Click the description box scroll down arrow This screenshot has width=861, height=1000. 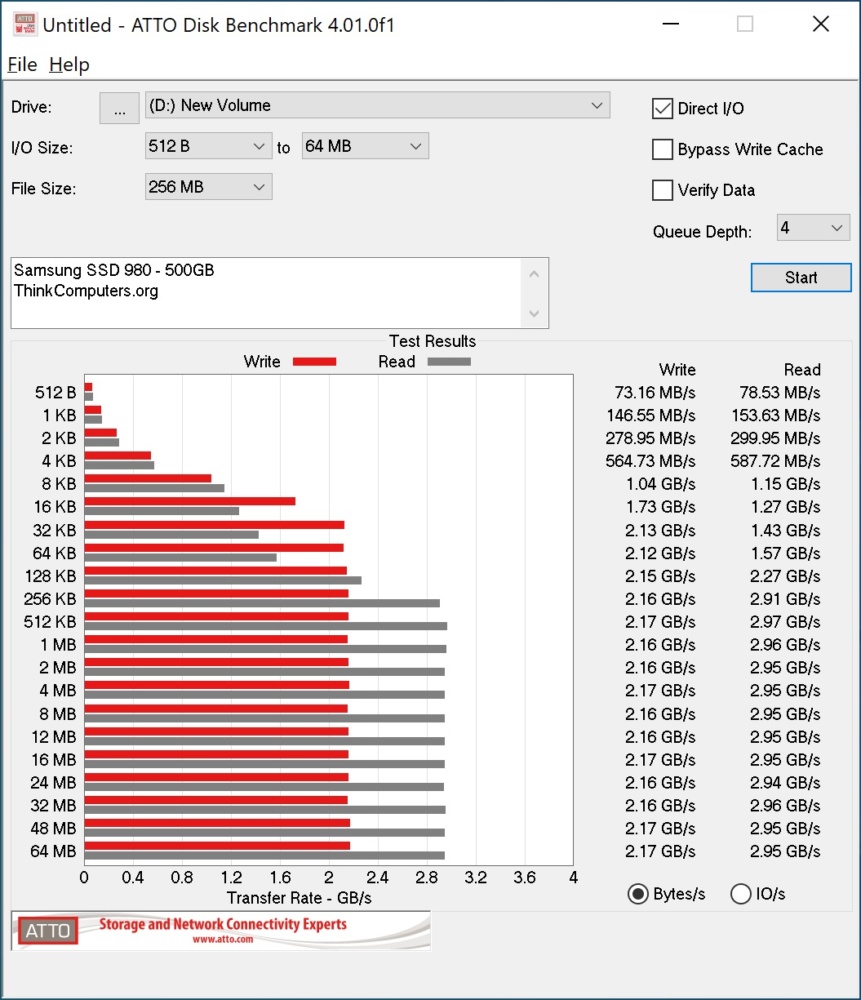pyautogui.click(x=534, y=313)
